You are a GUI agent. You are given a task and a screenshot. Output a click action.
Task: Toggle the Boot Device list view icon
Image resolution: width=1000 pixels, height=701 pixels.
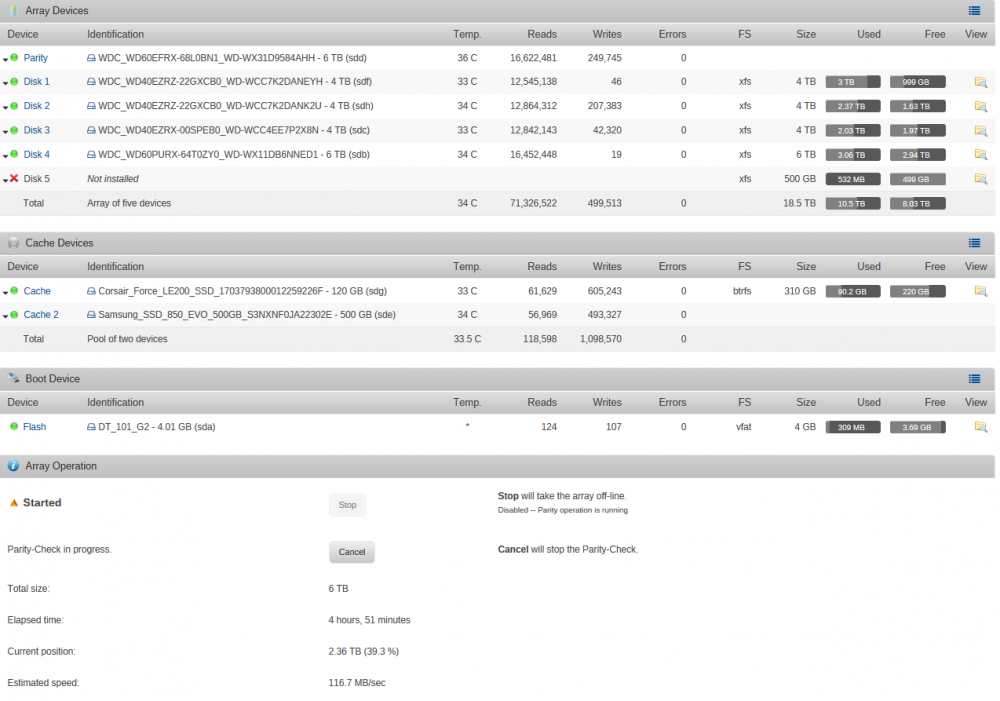[x=974, y=378]
